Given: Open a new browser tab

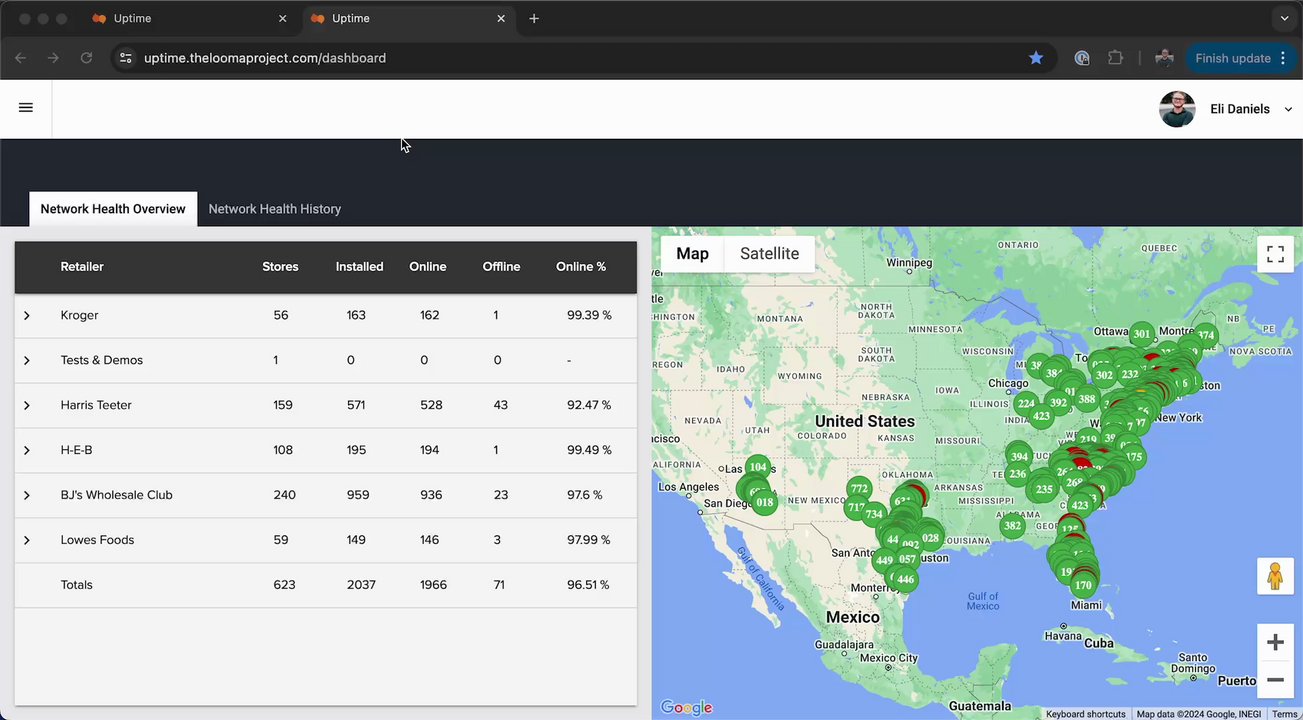Looking at the screenshot, I should [534, 18].
